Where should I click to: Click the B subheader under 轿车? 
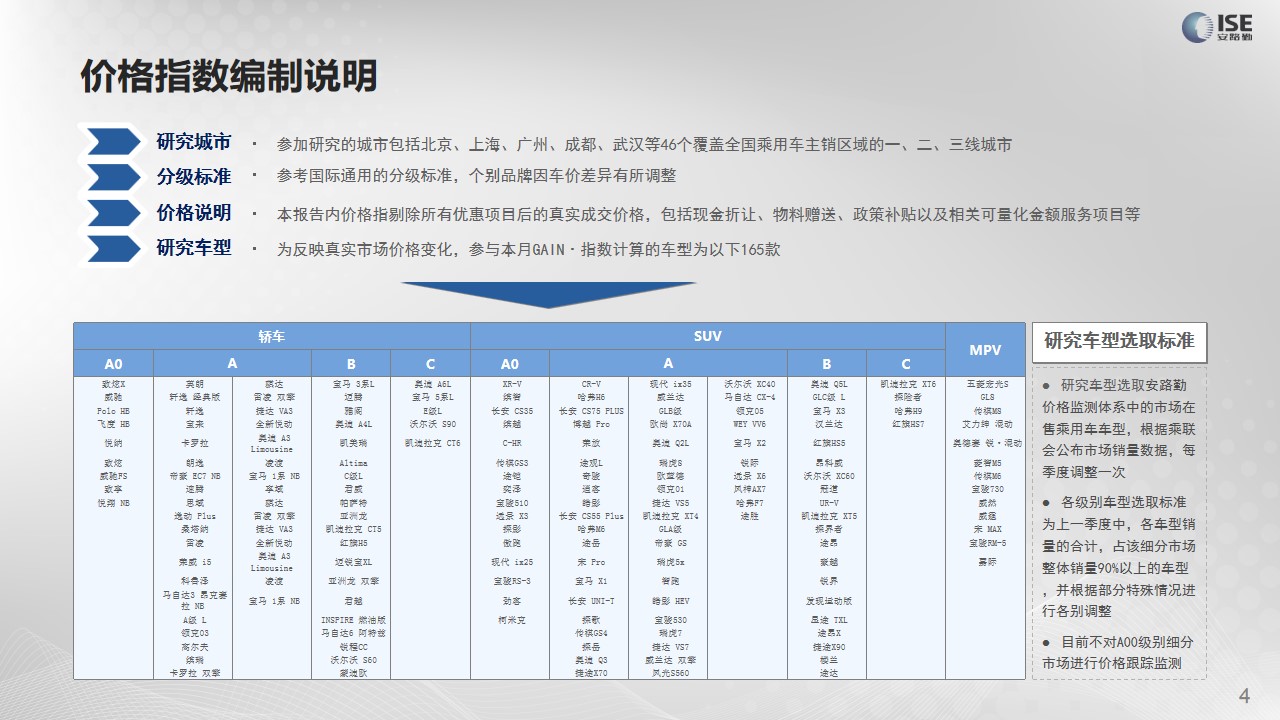click(351, 363)
